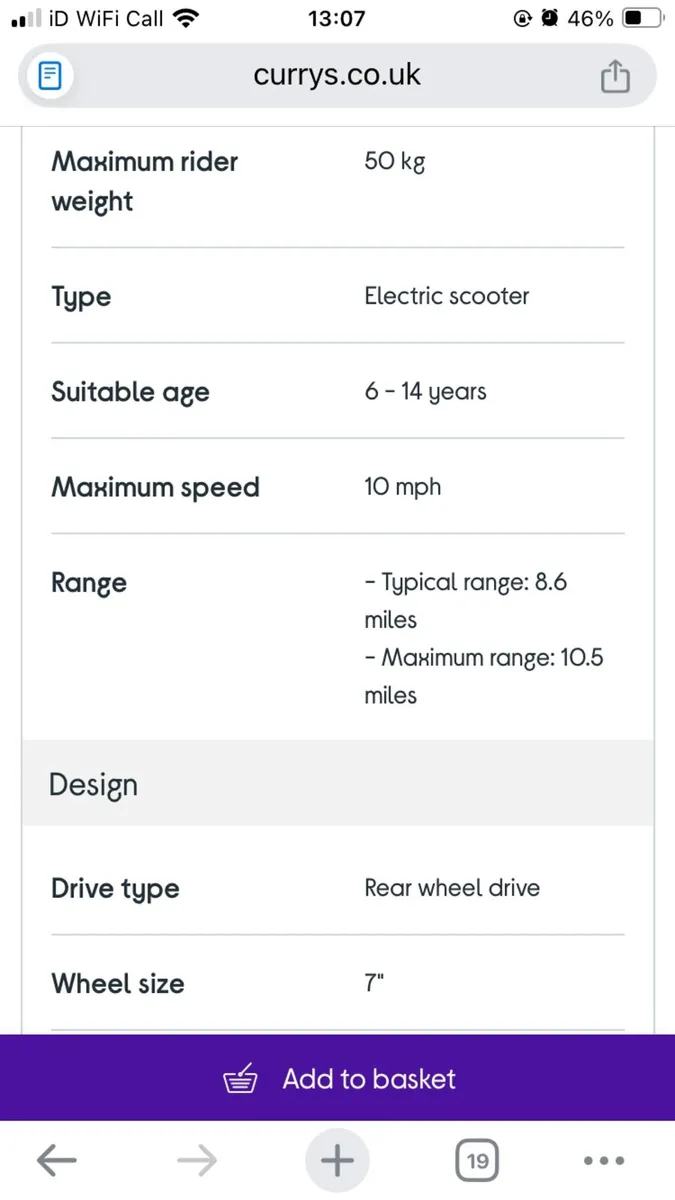Open a new tab with the plus icon
This screenshot has width=675, height=1200.
(337, 1160)
